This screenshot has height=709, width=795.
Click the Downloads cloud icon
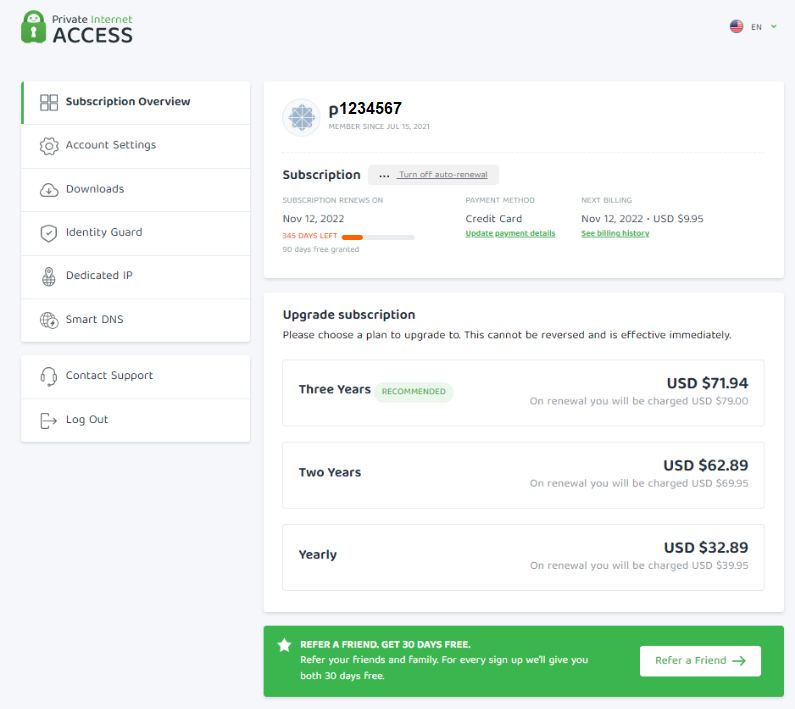pyautogui.click(x=49, y=190)
